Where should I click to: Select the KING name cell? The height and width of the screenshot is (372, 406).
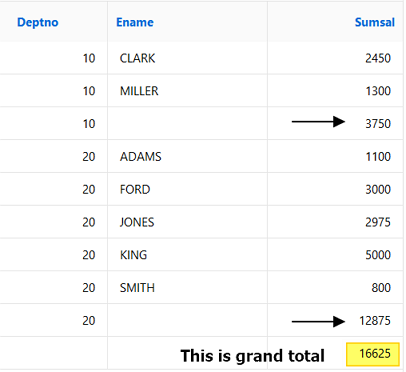133,255
